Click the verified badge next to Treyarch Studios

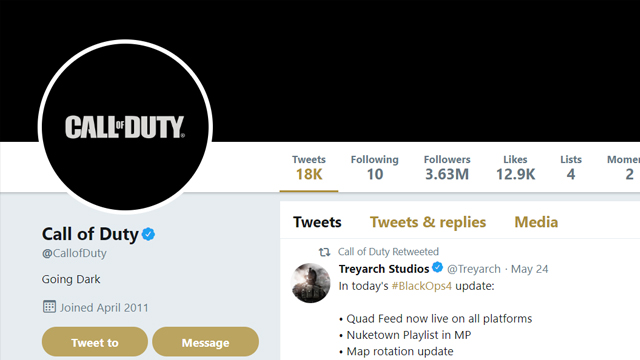438,268
